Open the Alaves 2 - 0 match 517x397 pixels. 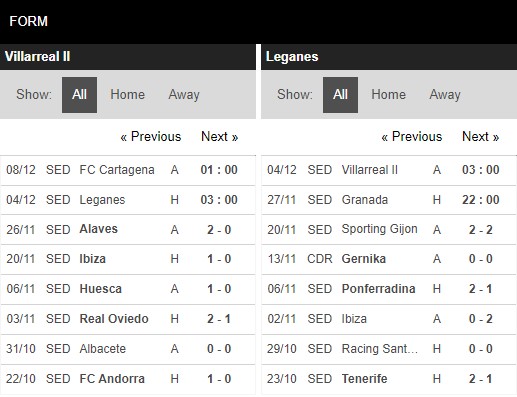pyautogui.click(x=128, y=229)
